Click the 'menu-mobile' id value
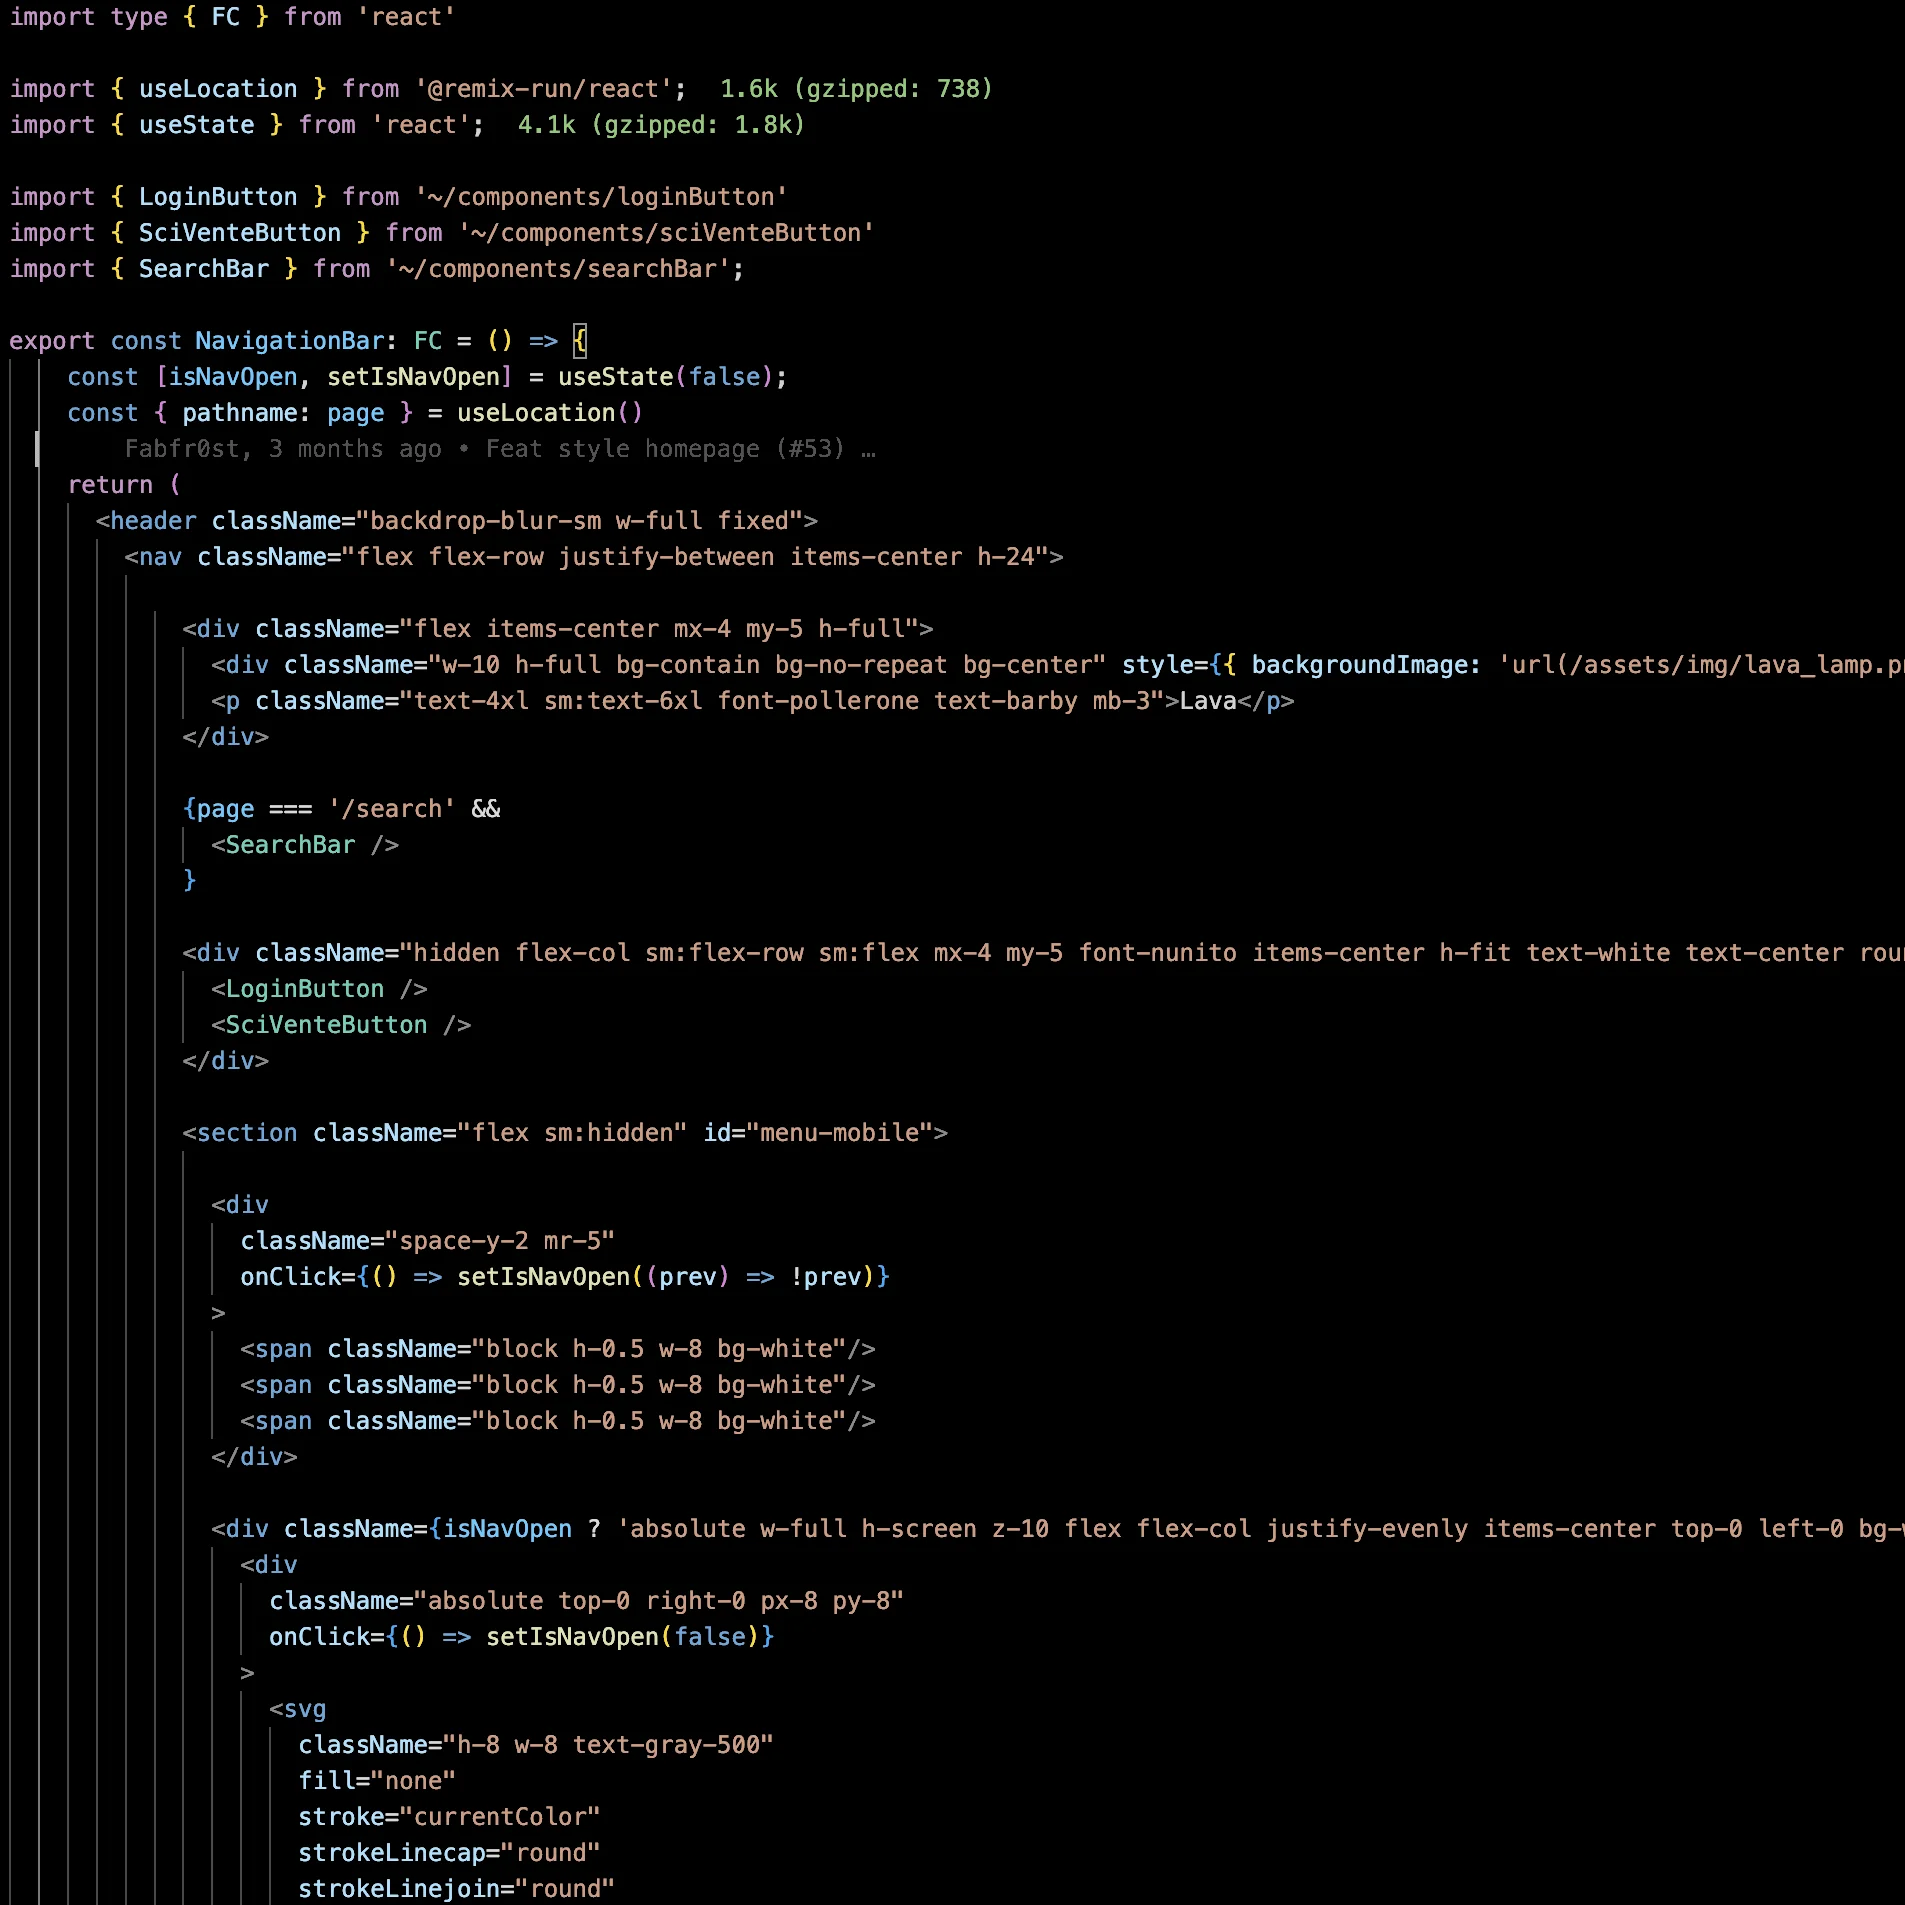This screenshot has height=1905, width=1905. click(x=839, y=1133)
